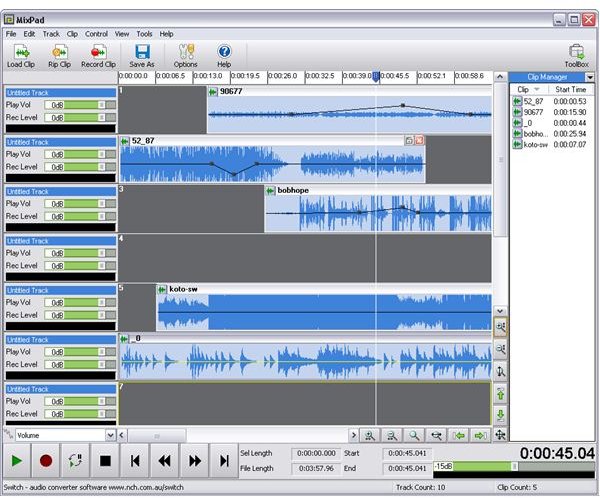Image resolution: width=600 pixels, height=498 pixels.
Task: Click the horizontal timeline scrollbar thumb
Action: click(157, 435)
